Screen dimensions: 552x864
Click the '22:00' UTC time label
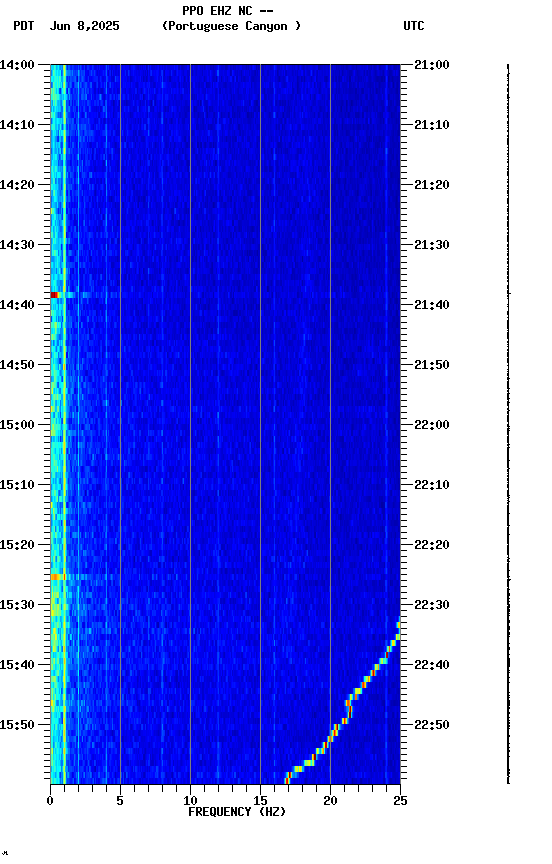(x=432, y=425)
